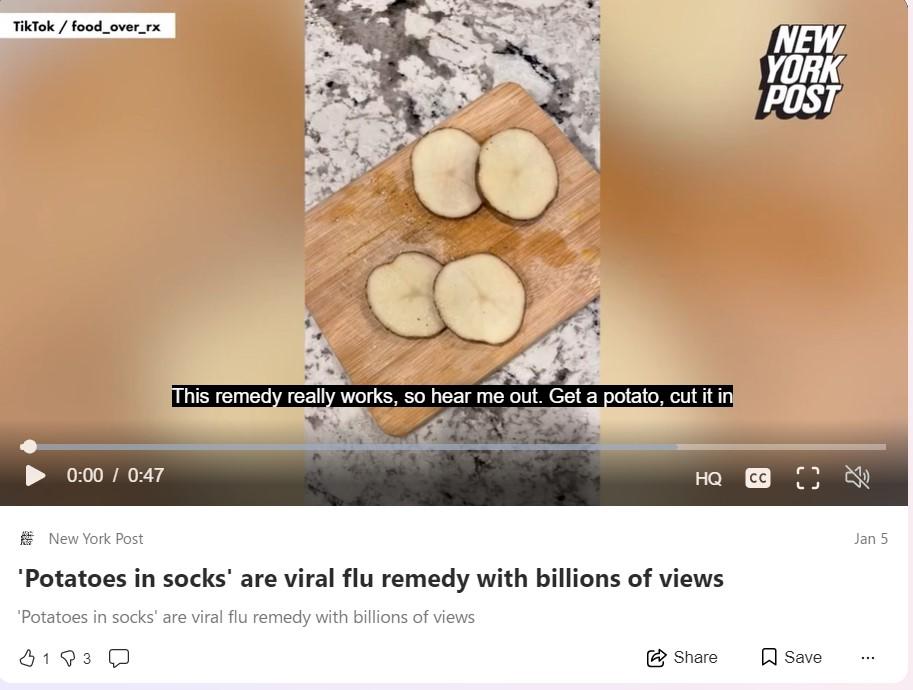Click the article description subtitle text
Screen dimensions: 913x690
(246, 617)
